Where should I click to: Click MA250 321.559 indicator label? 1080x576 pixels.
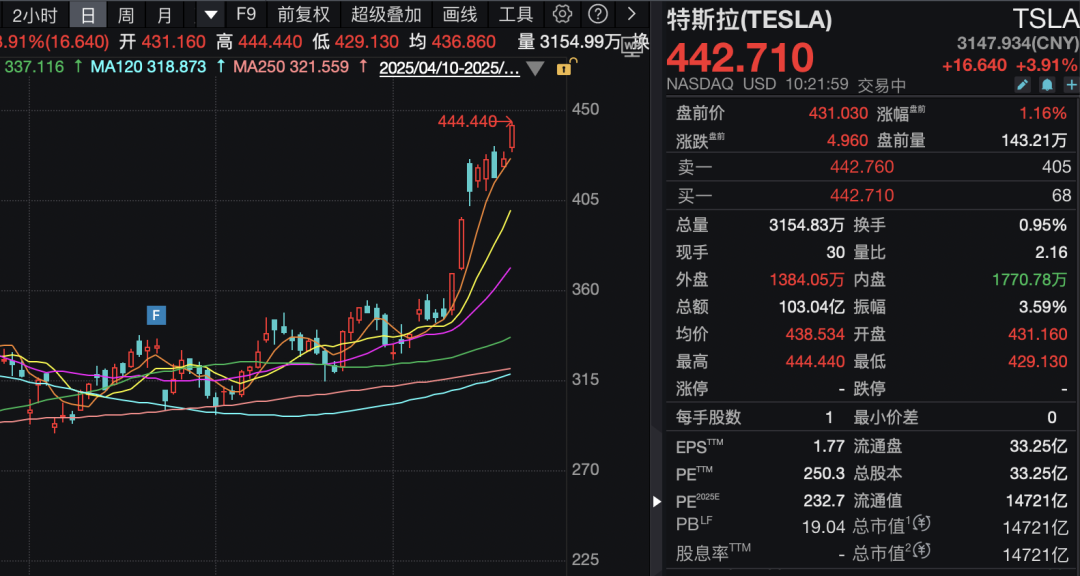point(291,68)
